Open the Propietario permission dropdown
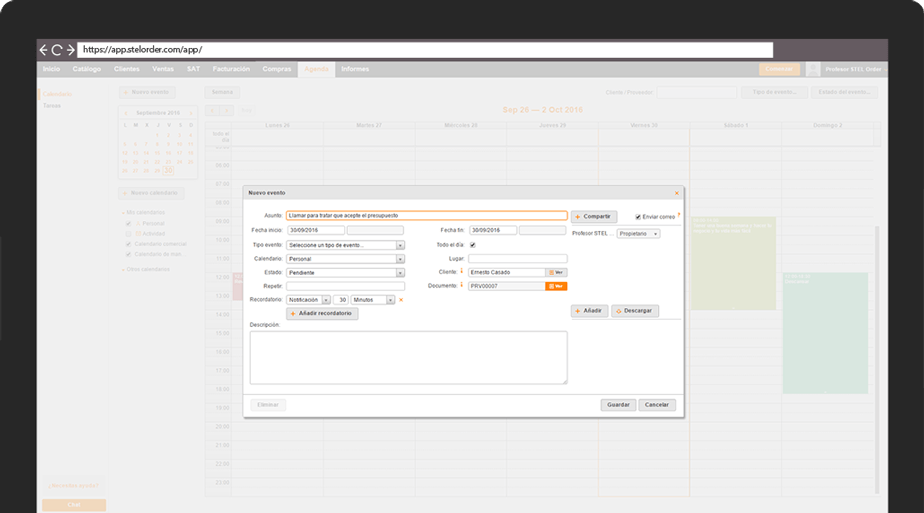 tap(638, 234)
